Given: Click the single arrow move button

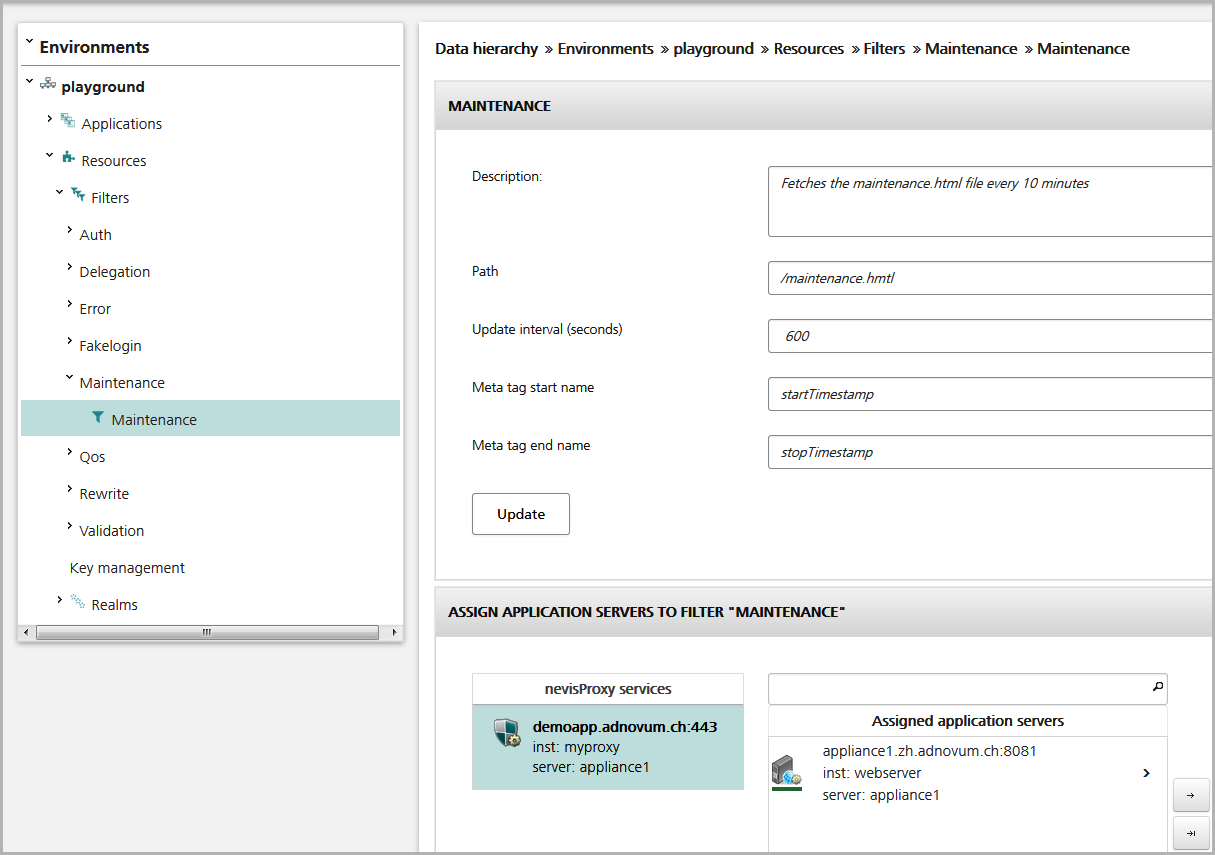Looking at the screenshot, I should (1191, 796).
